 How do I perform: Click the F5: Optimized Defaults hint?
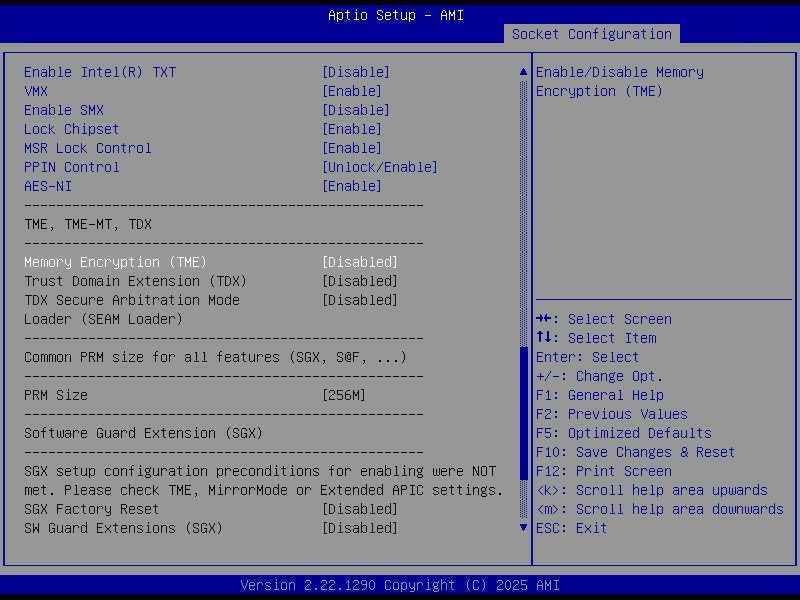click(x=624, y=433)
